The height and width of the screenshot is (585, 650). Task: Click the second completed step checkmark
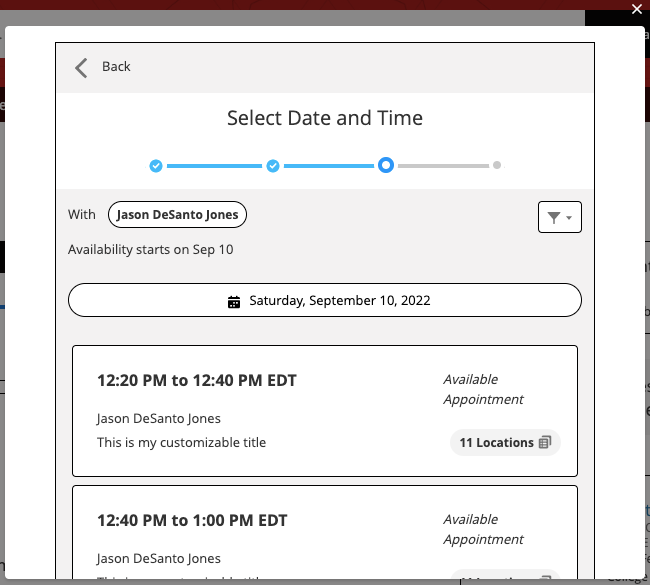[273, 166]
